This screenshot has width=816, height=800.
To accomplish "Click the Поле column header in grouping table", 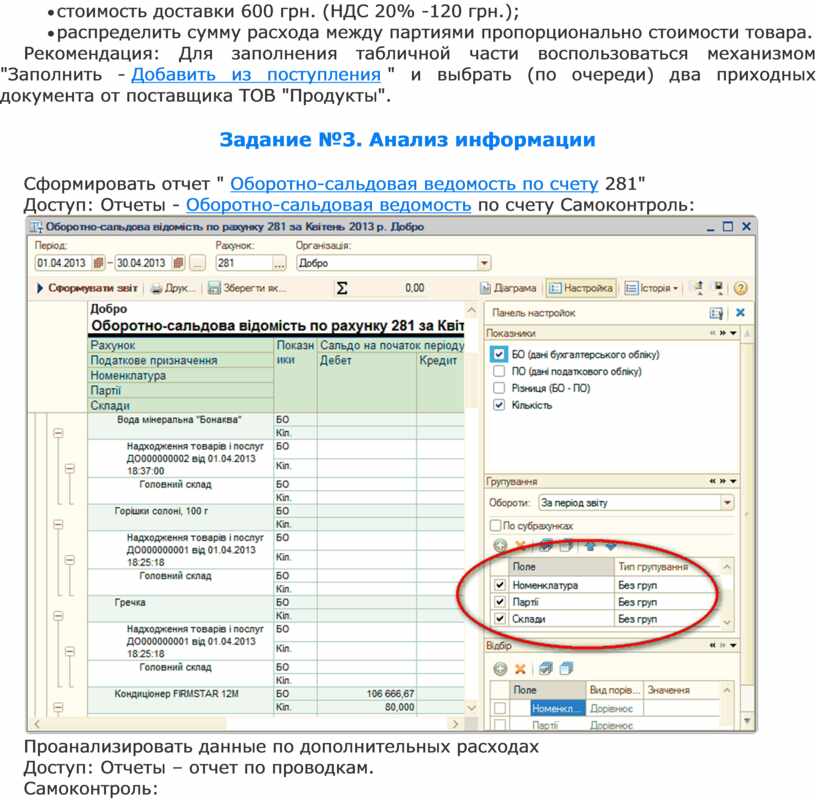I will point(561,567).
